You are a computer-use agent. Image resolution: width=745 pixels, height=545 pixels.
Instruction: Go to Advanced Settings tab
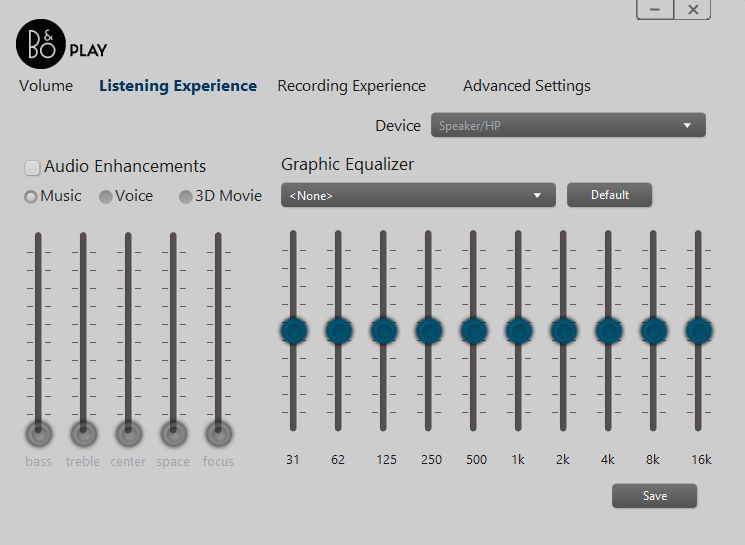[x=527, y=86]
